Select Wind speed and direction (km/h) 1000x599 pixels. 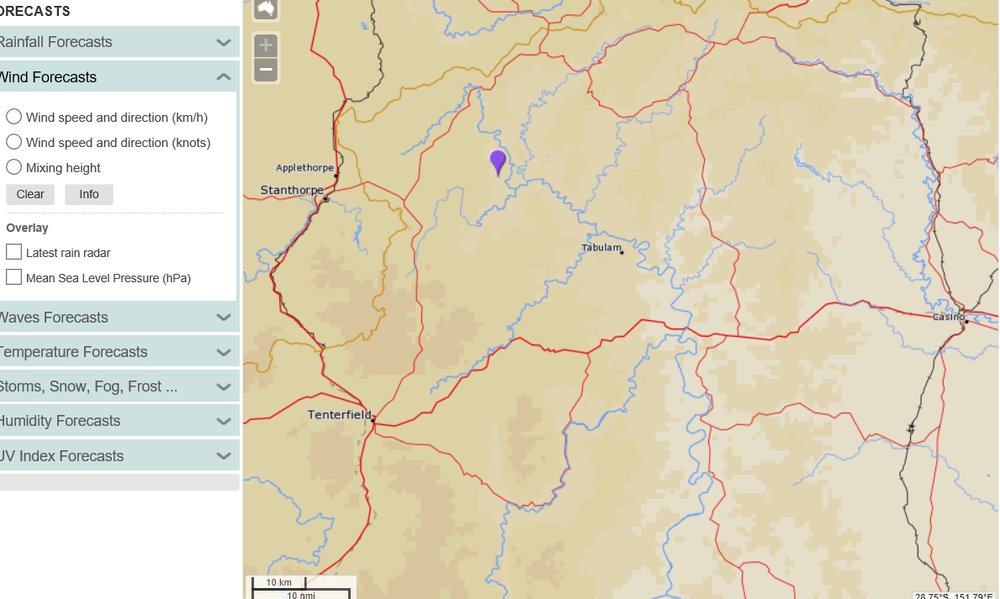click(14, 117)
